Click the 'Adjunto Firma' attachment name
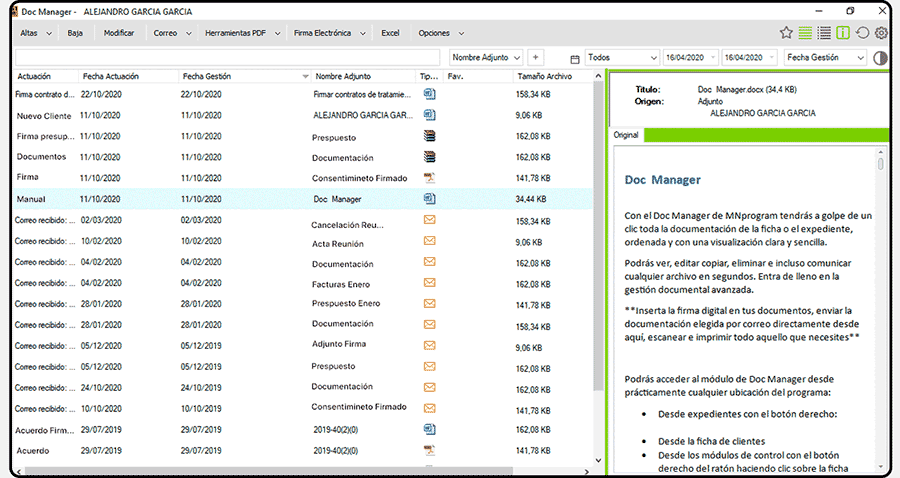Screen dimensions: 900x478 pos(339,344)
